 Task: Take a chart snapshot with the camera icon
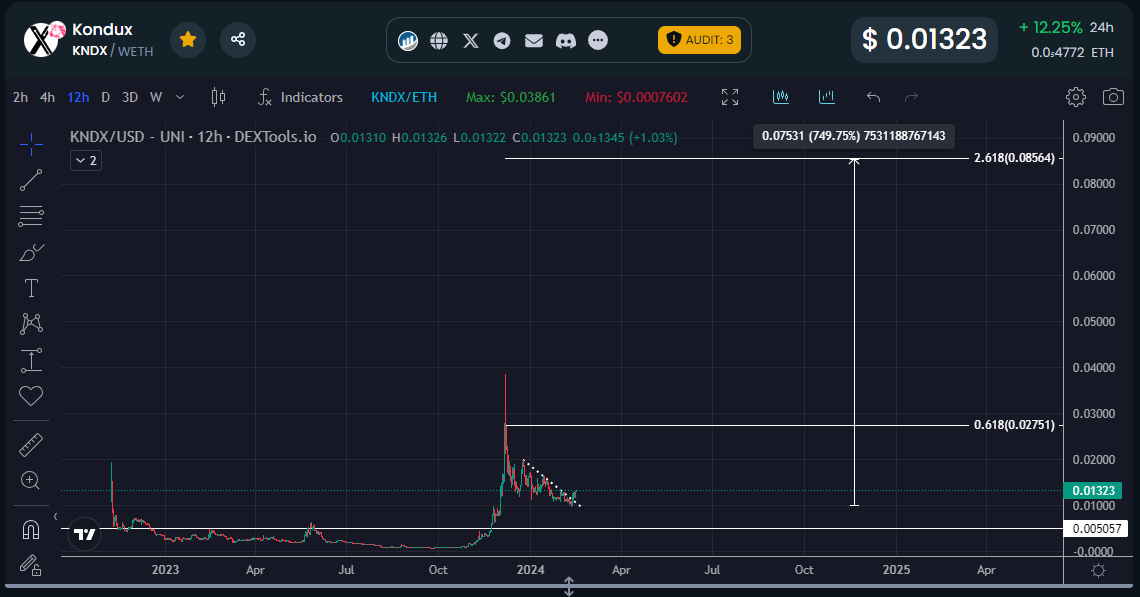pos(1113,97)
